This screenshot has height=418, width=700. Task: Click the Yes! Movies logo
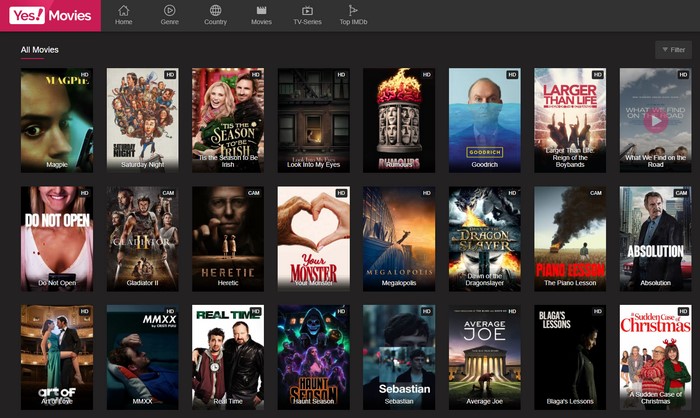(x=50, y=16)
